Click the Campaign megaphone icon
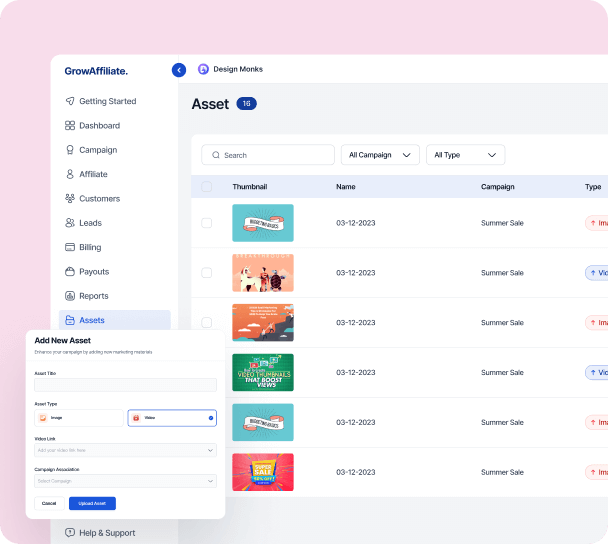Image resolution: width=608 pixels, height=544 pixels. [x=70, y=150]
